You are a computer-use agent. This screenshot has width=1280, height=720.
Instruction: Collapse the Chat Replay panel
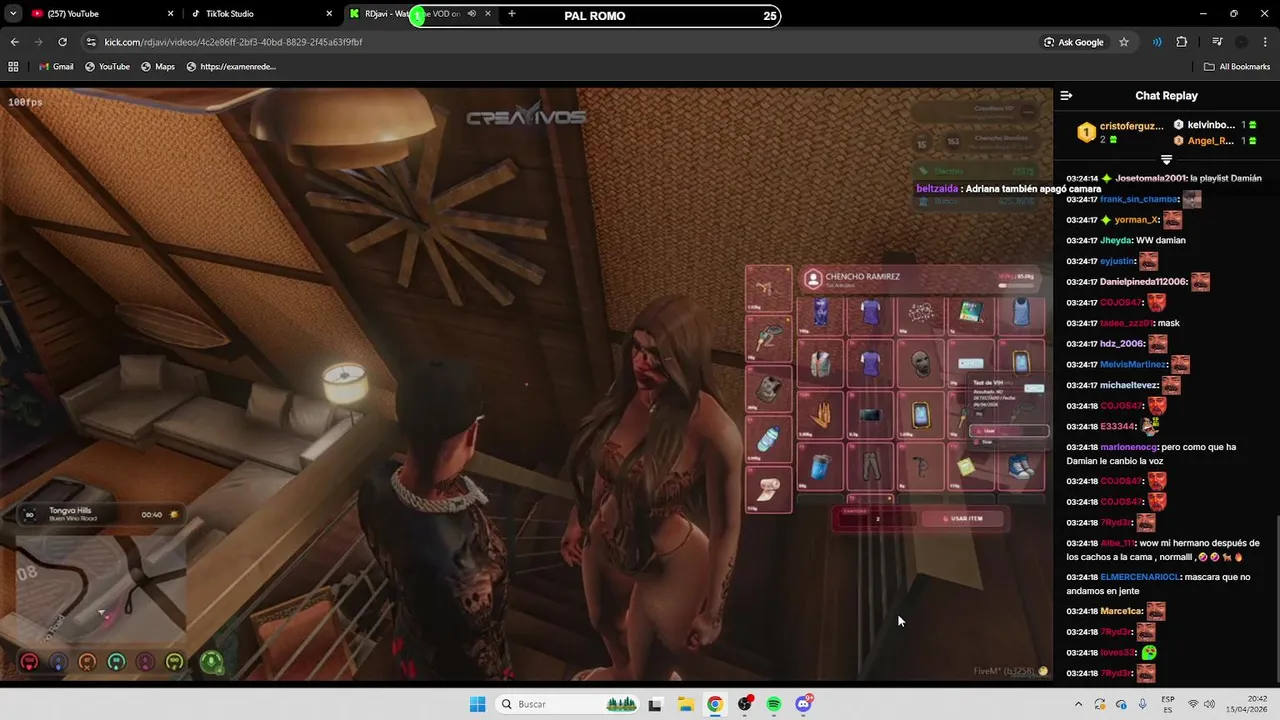coord(1066,96)
